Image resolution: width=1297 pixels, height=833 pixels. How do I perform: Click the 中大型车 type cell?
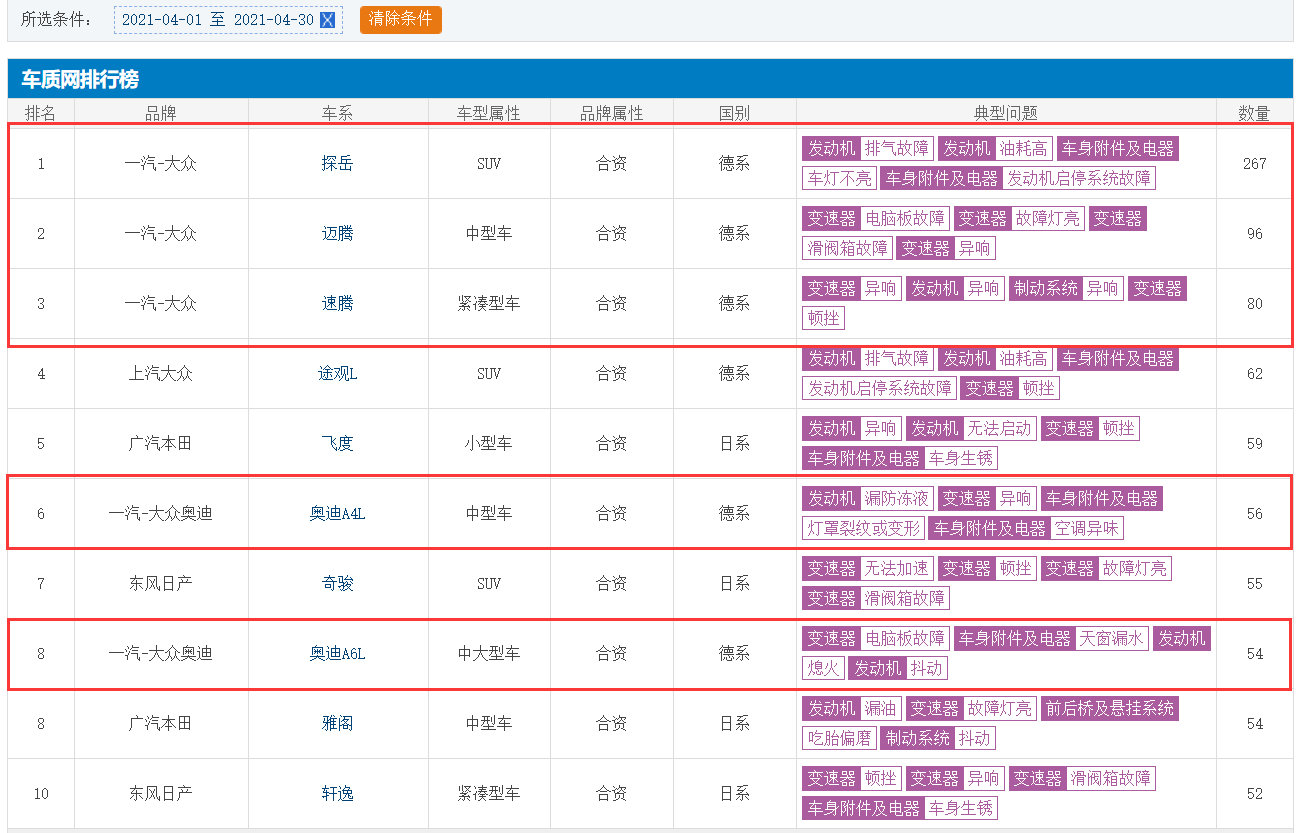pyautogui.click(x=489, y=654)
